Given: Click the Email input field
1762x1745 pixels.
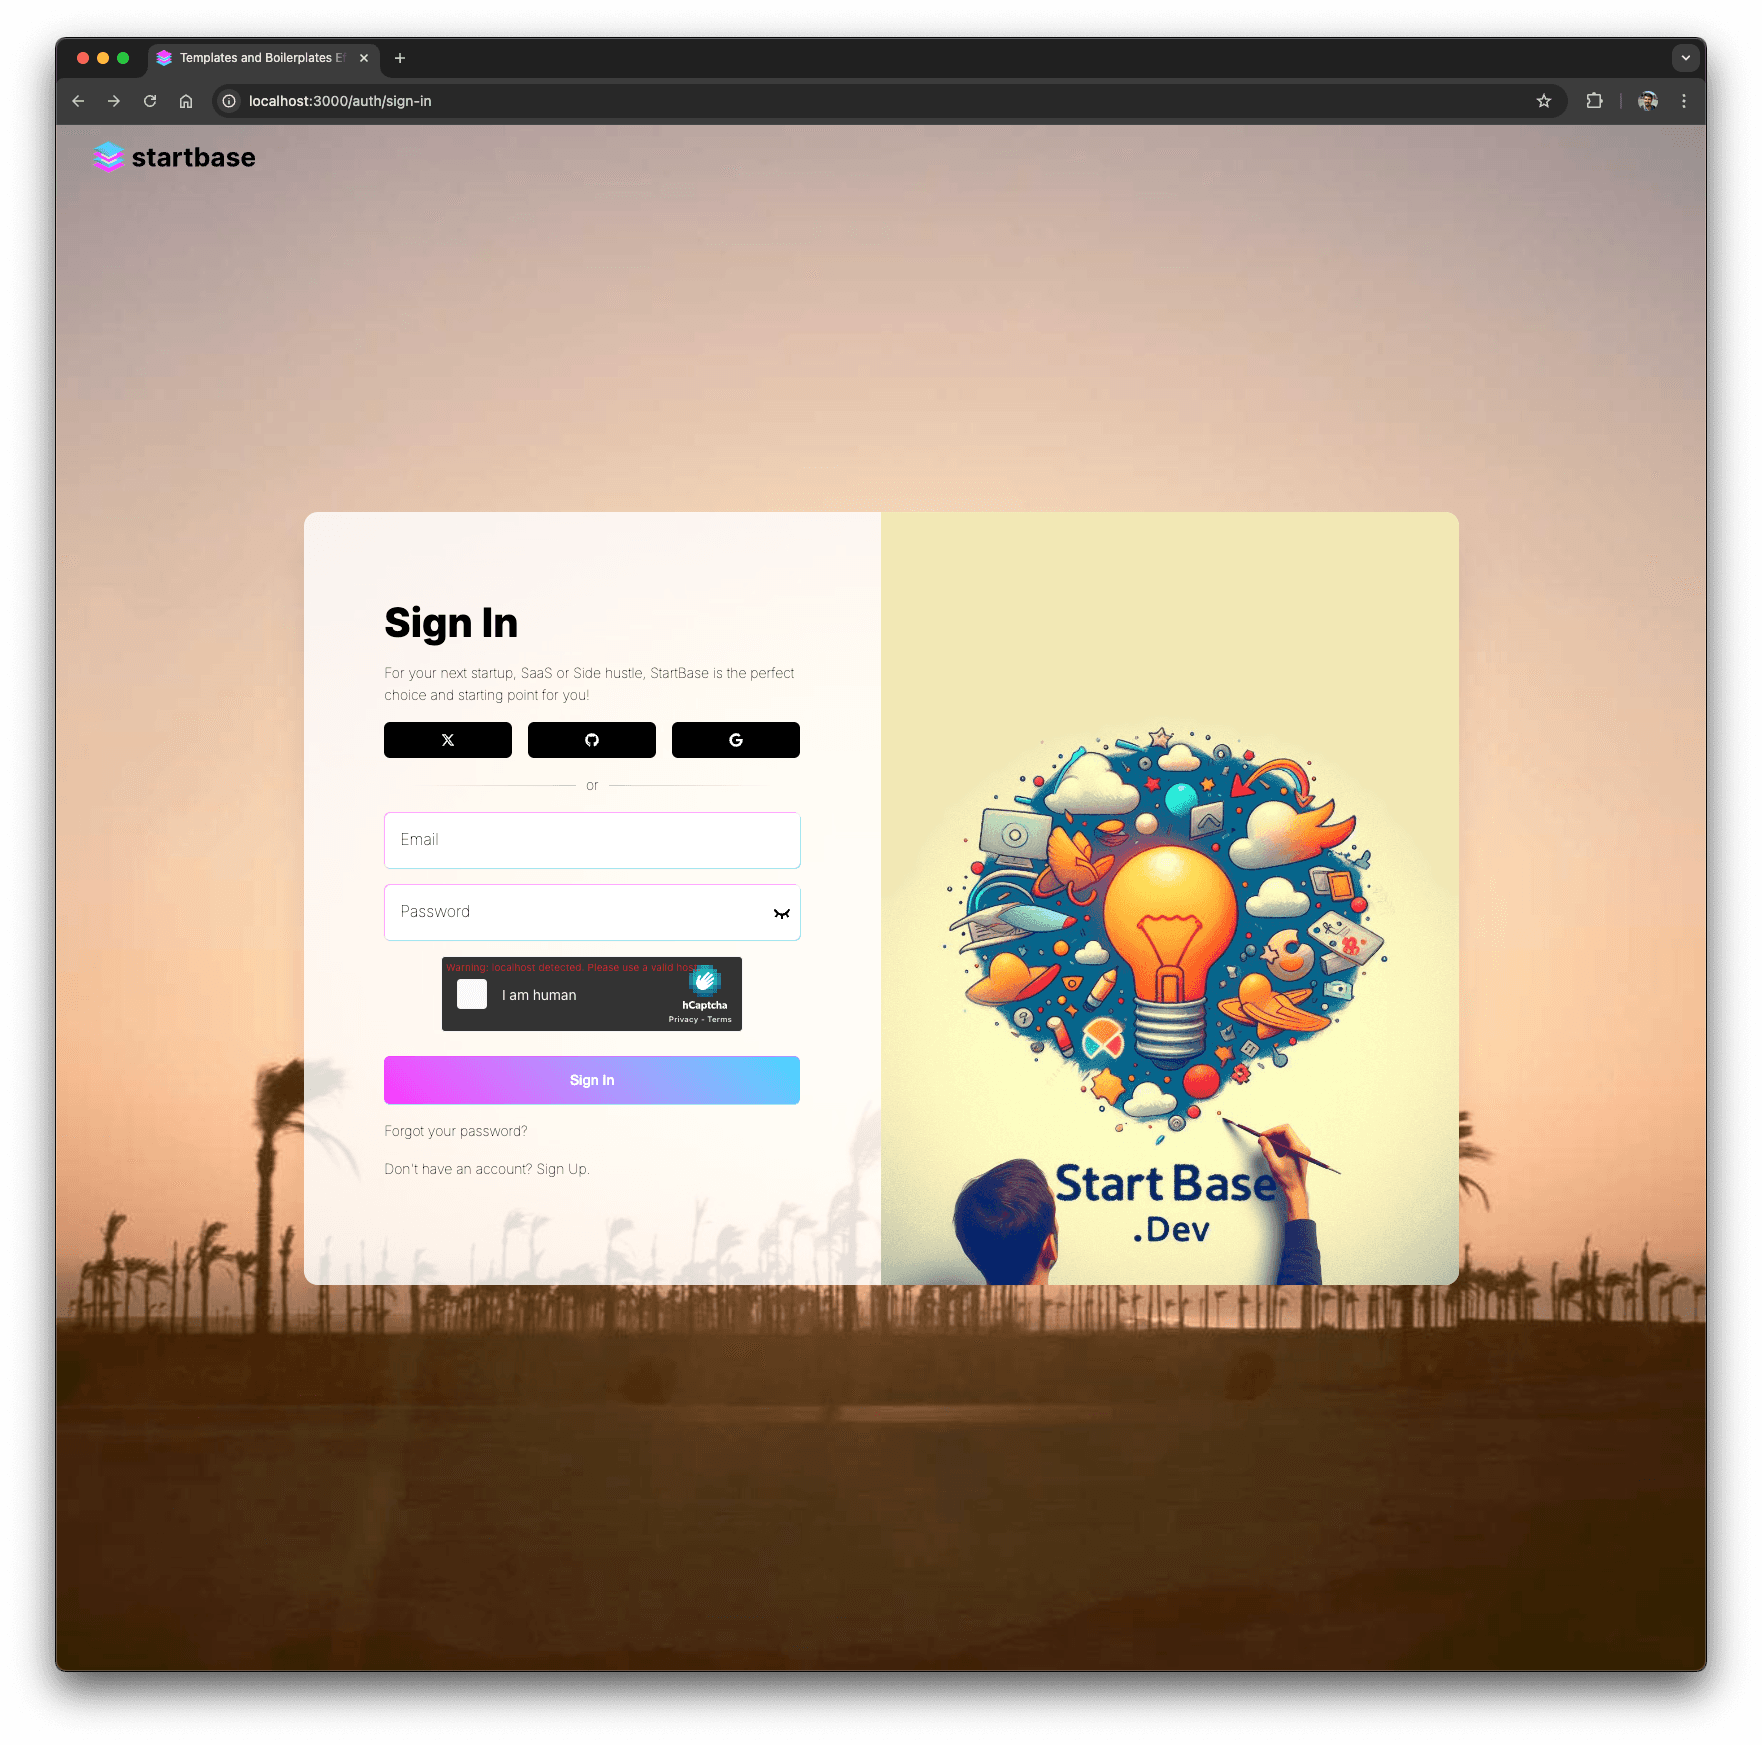Looking at the screenshot, I should point(592,840).
